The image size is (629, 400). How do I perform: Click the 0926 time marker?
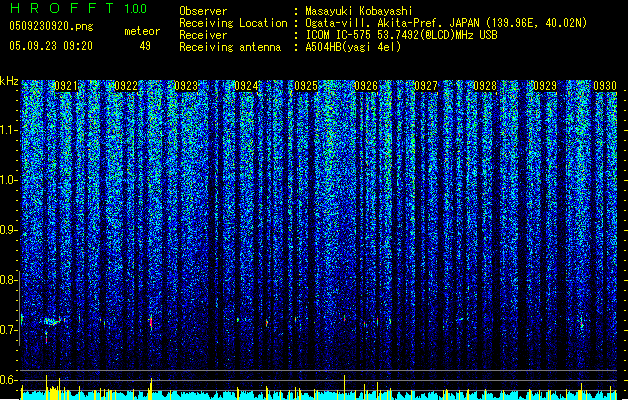366,86
